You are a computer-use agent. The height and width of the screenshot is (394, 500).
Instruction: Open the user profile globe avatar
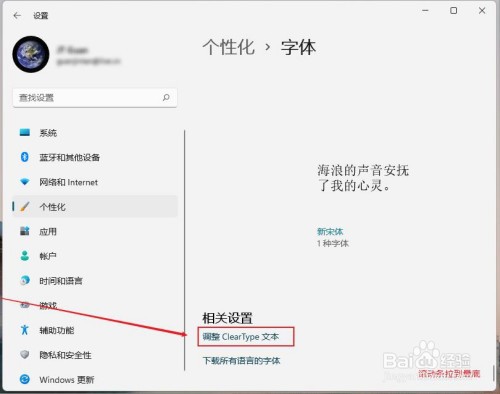point(31,54)
